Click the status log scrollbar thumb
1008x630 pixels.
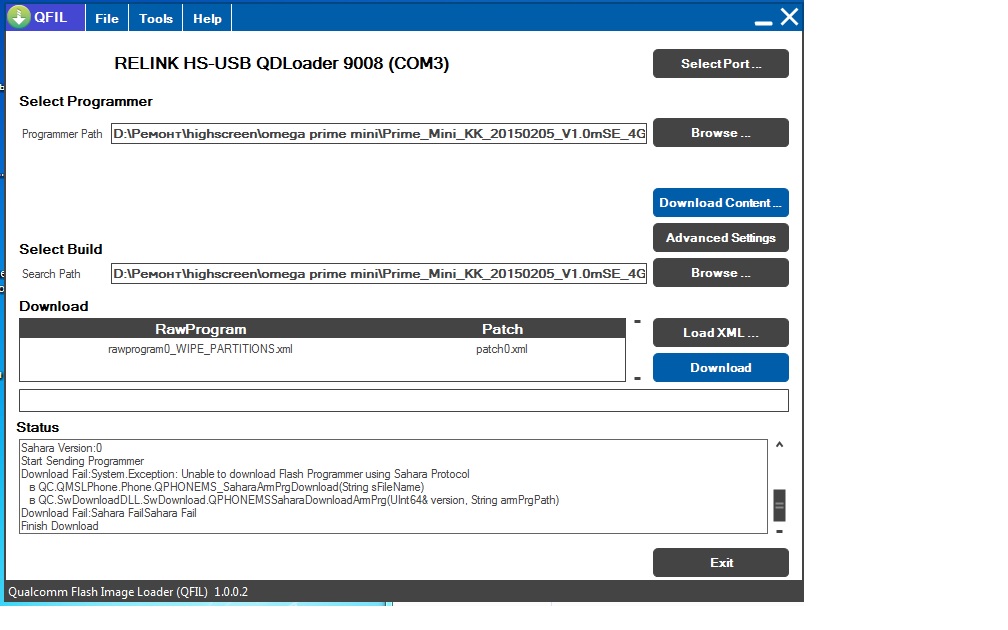click(x=779, y=505)
